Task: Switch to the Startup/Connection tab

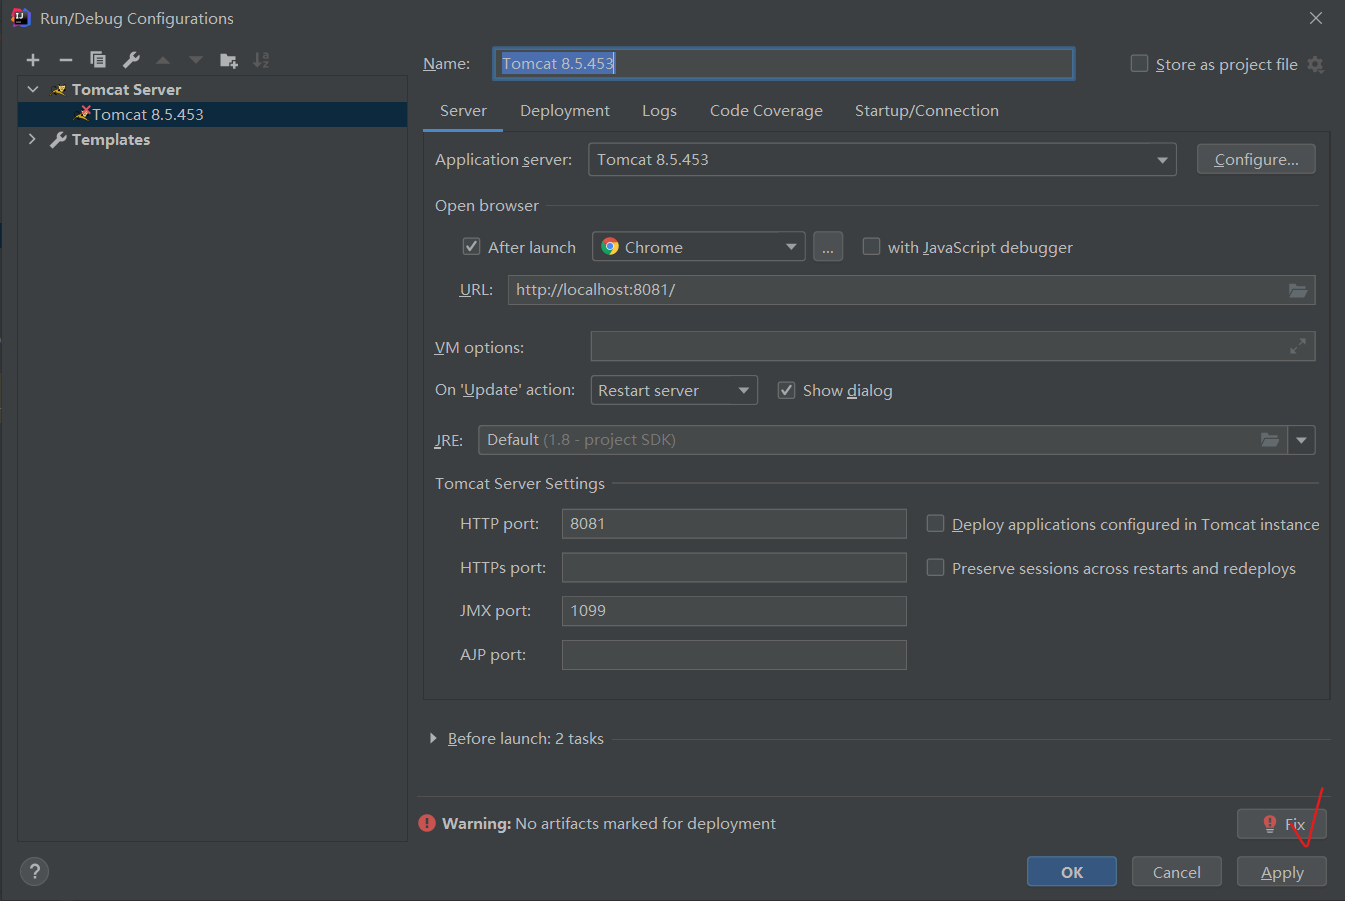Action: pyautogui.click(x=927, y=111)
